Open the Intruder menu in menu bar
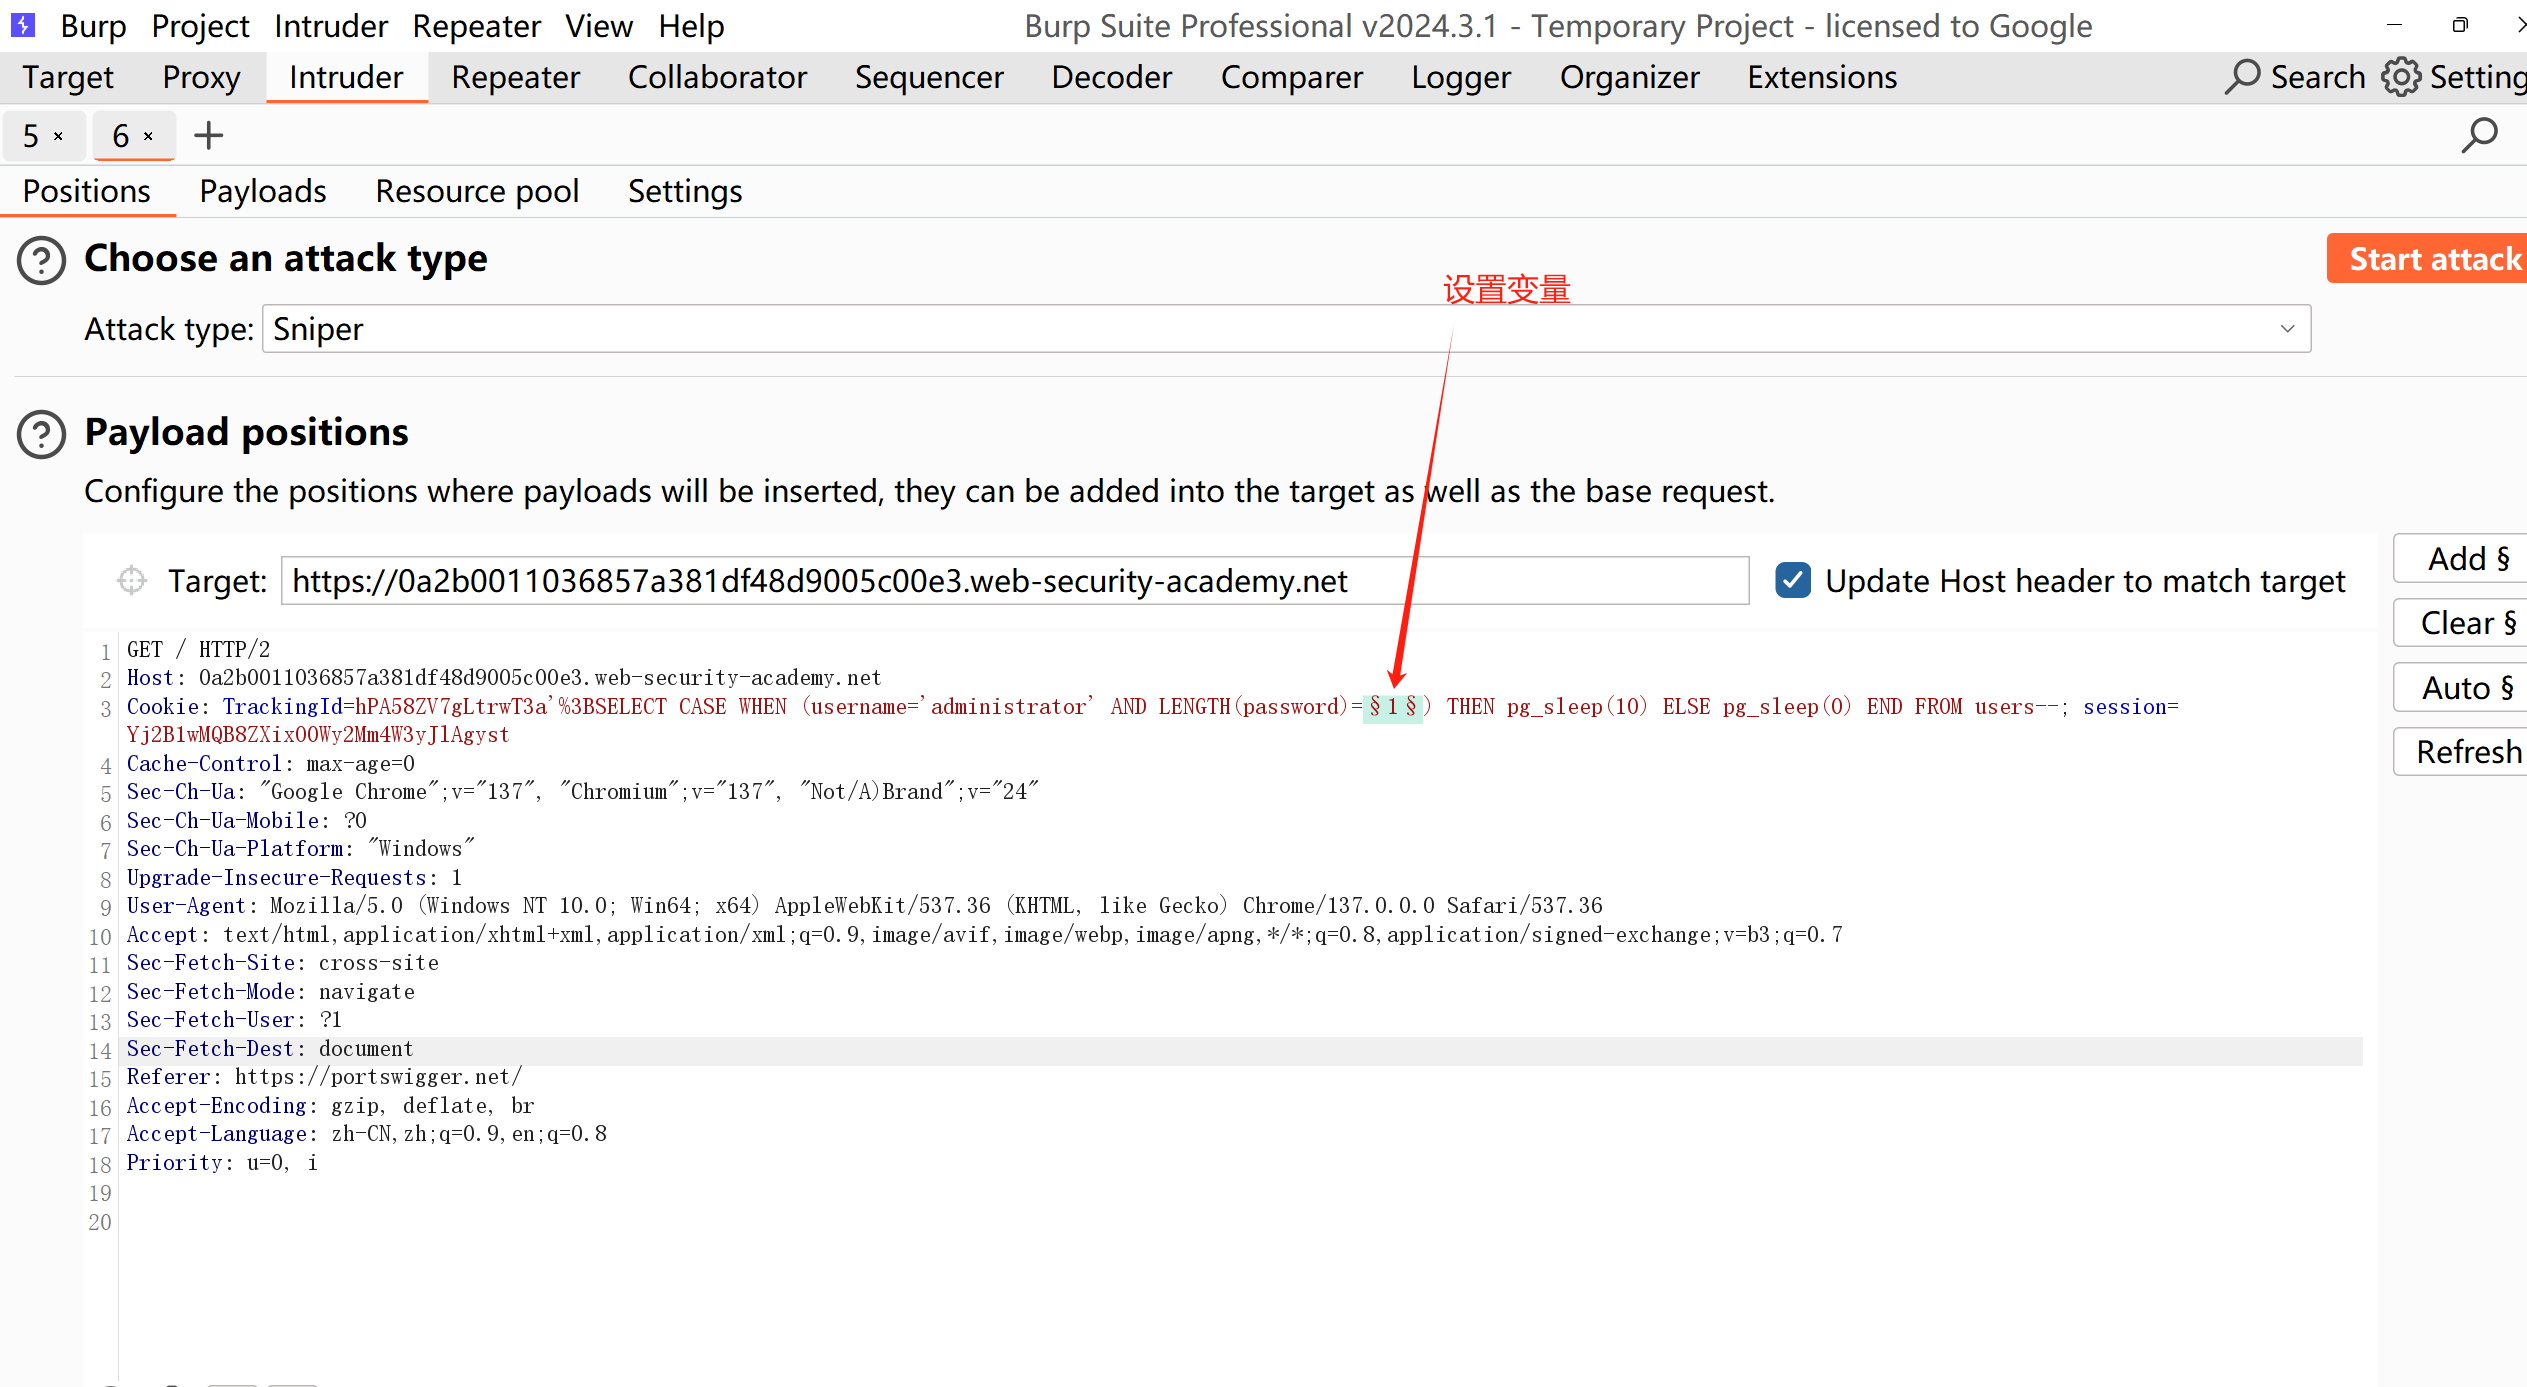This screenshot has width=2527, height=1387. (x=330, y=25)
